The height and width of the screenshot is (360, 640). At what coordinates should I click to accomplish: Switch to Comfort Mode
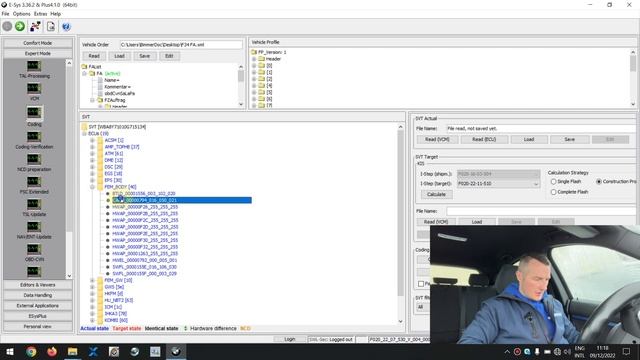point(38,43)
